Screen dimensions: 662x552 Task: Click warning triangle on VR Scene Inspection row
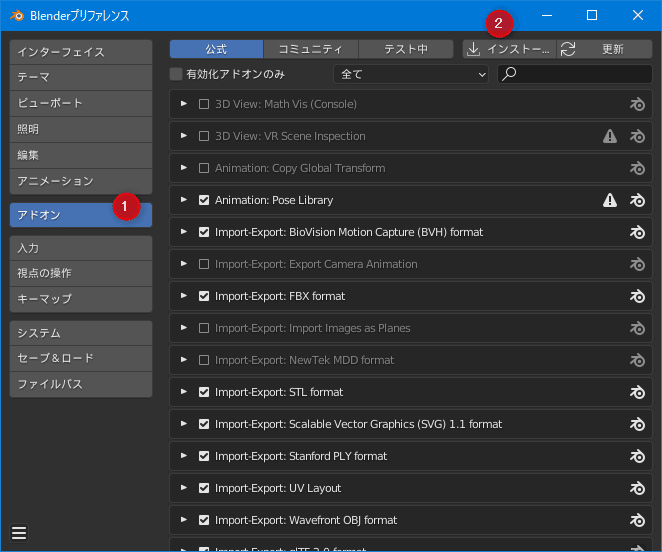click(x=610, y=136)
